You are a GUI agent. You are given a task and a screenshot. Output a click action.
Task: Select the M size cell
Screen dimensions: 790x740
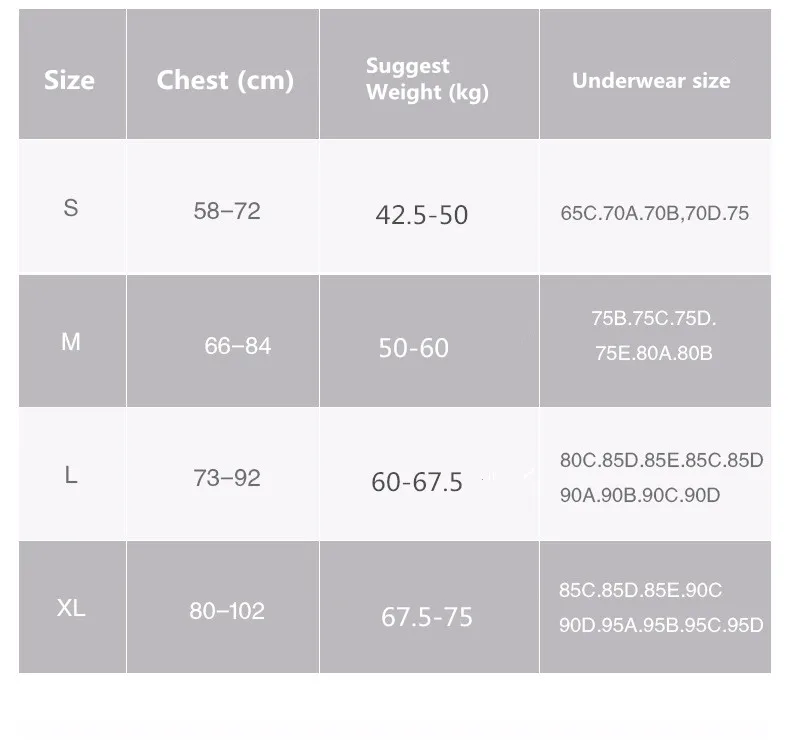tap(71, 342)
